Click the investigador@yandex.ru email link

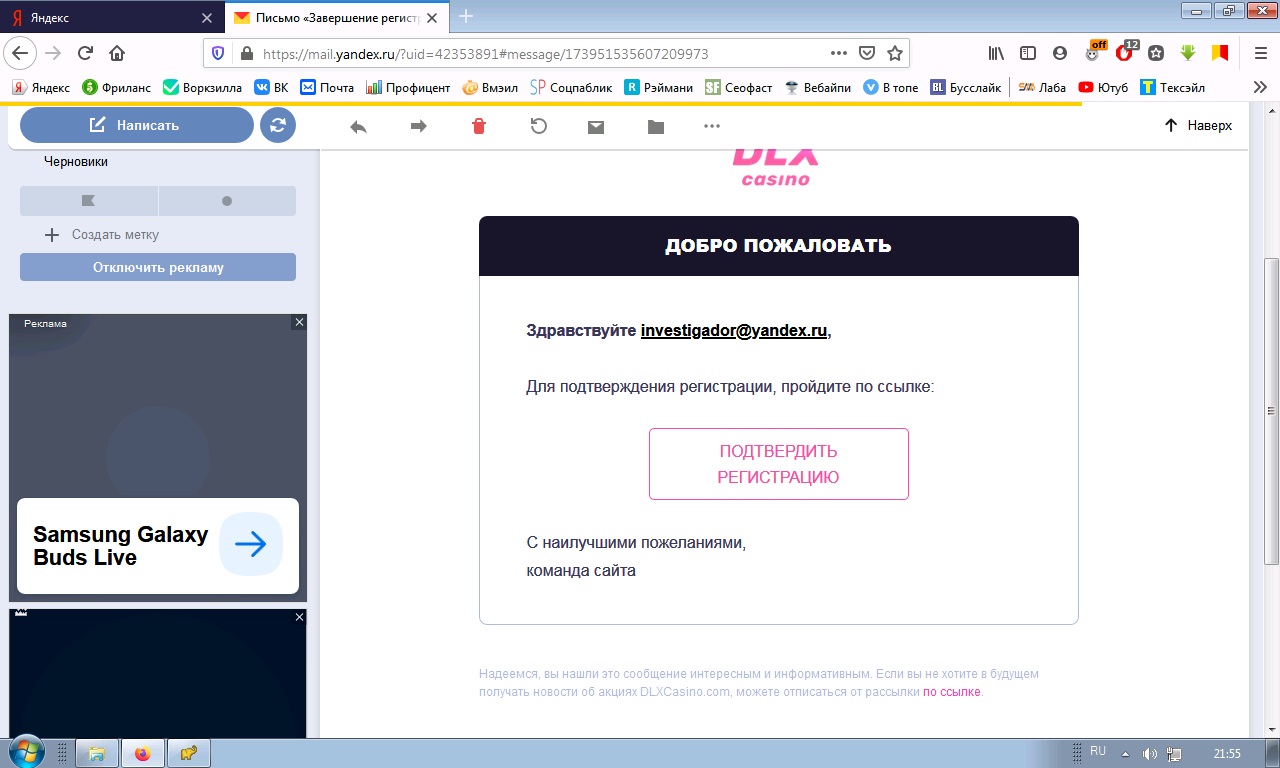(x=734, y=331)
